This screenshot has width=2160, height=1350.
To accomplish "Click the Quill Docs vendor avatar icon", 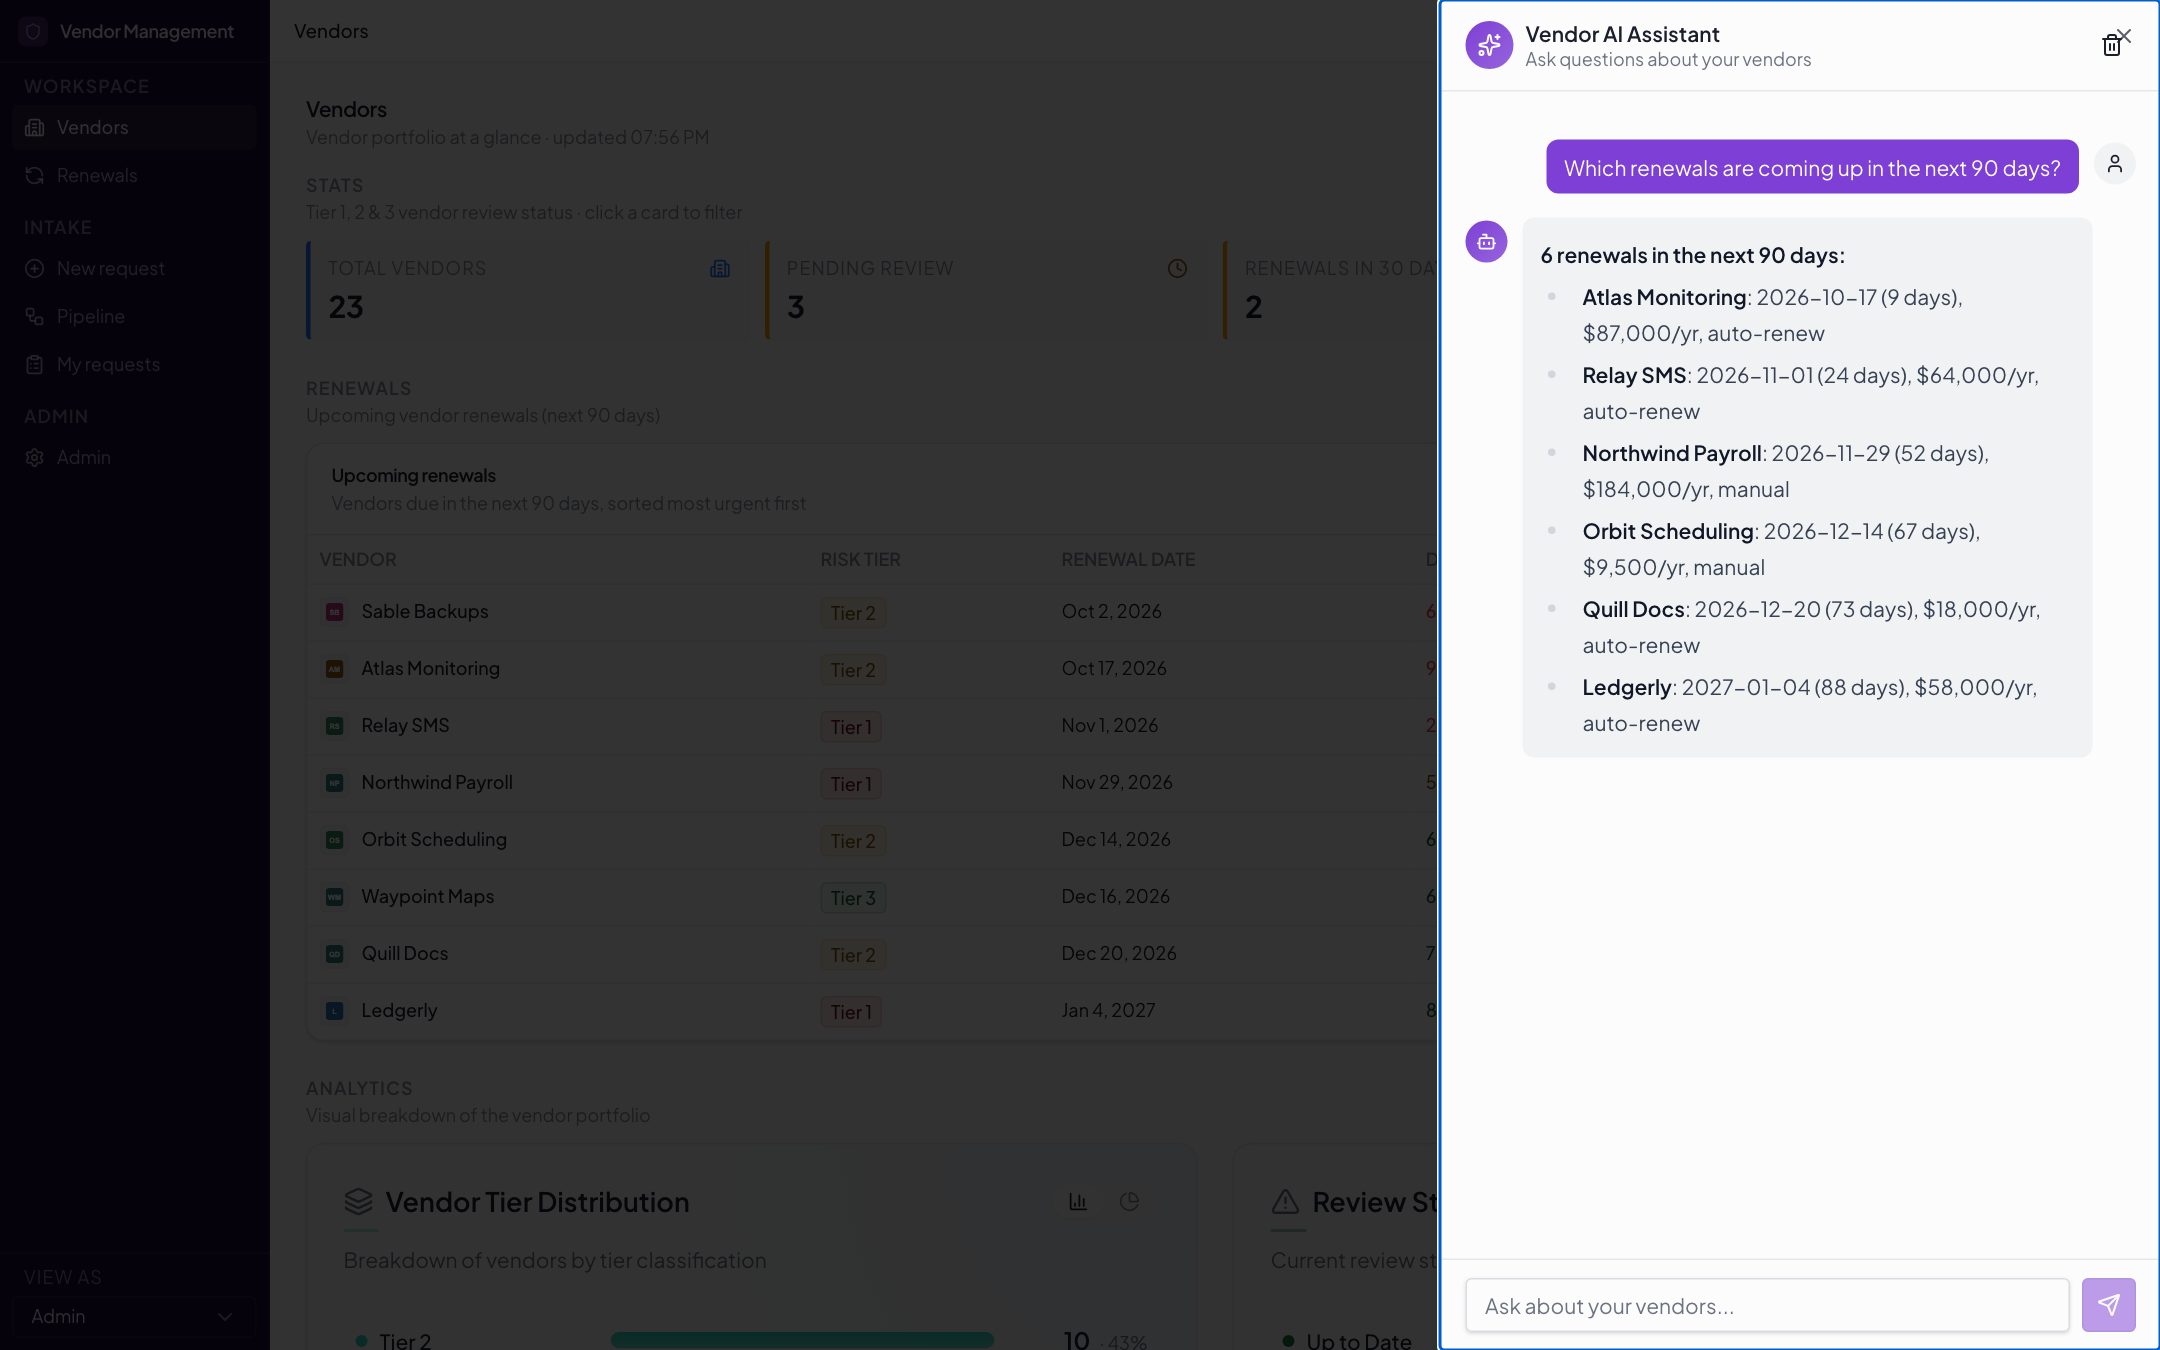I will (x=335, y=954).
